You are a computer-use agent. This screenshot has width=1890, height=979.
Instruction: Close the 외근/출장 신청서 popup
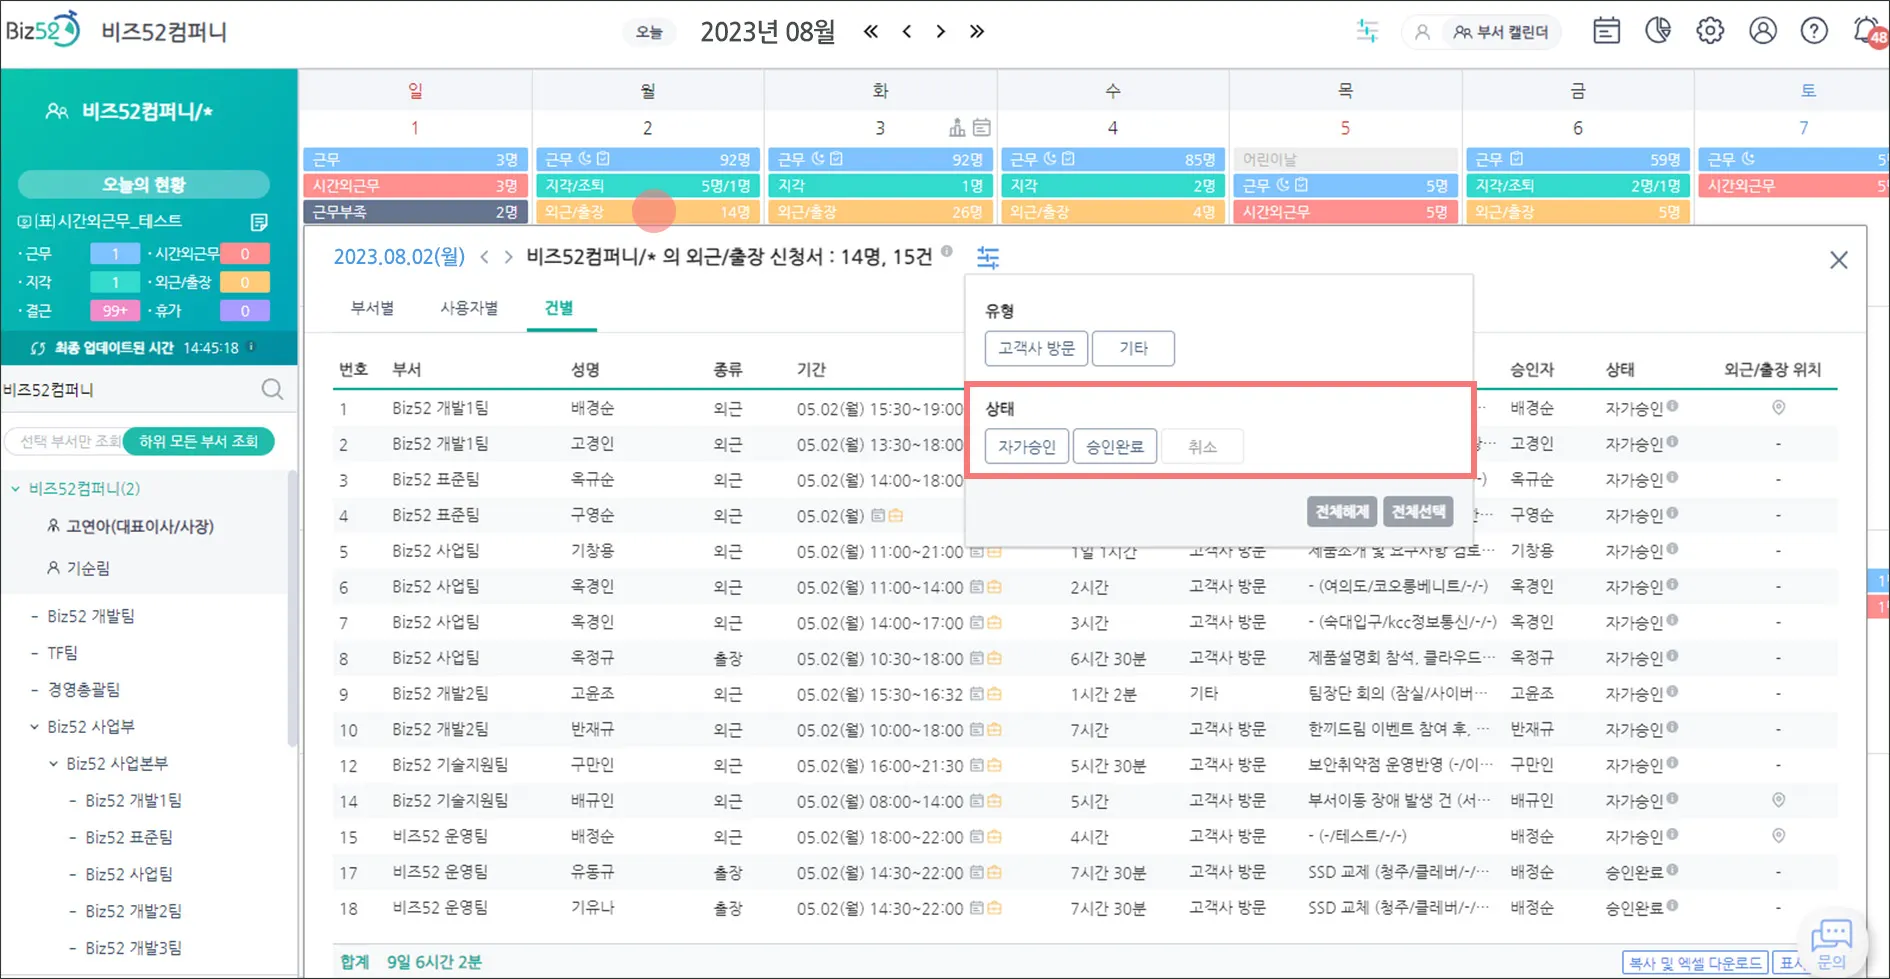[1838, 260]
